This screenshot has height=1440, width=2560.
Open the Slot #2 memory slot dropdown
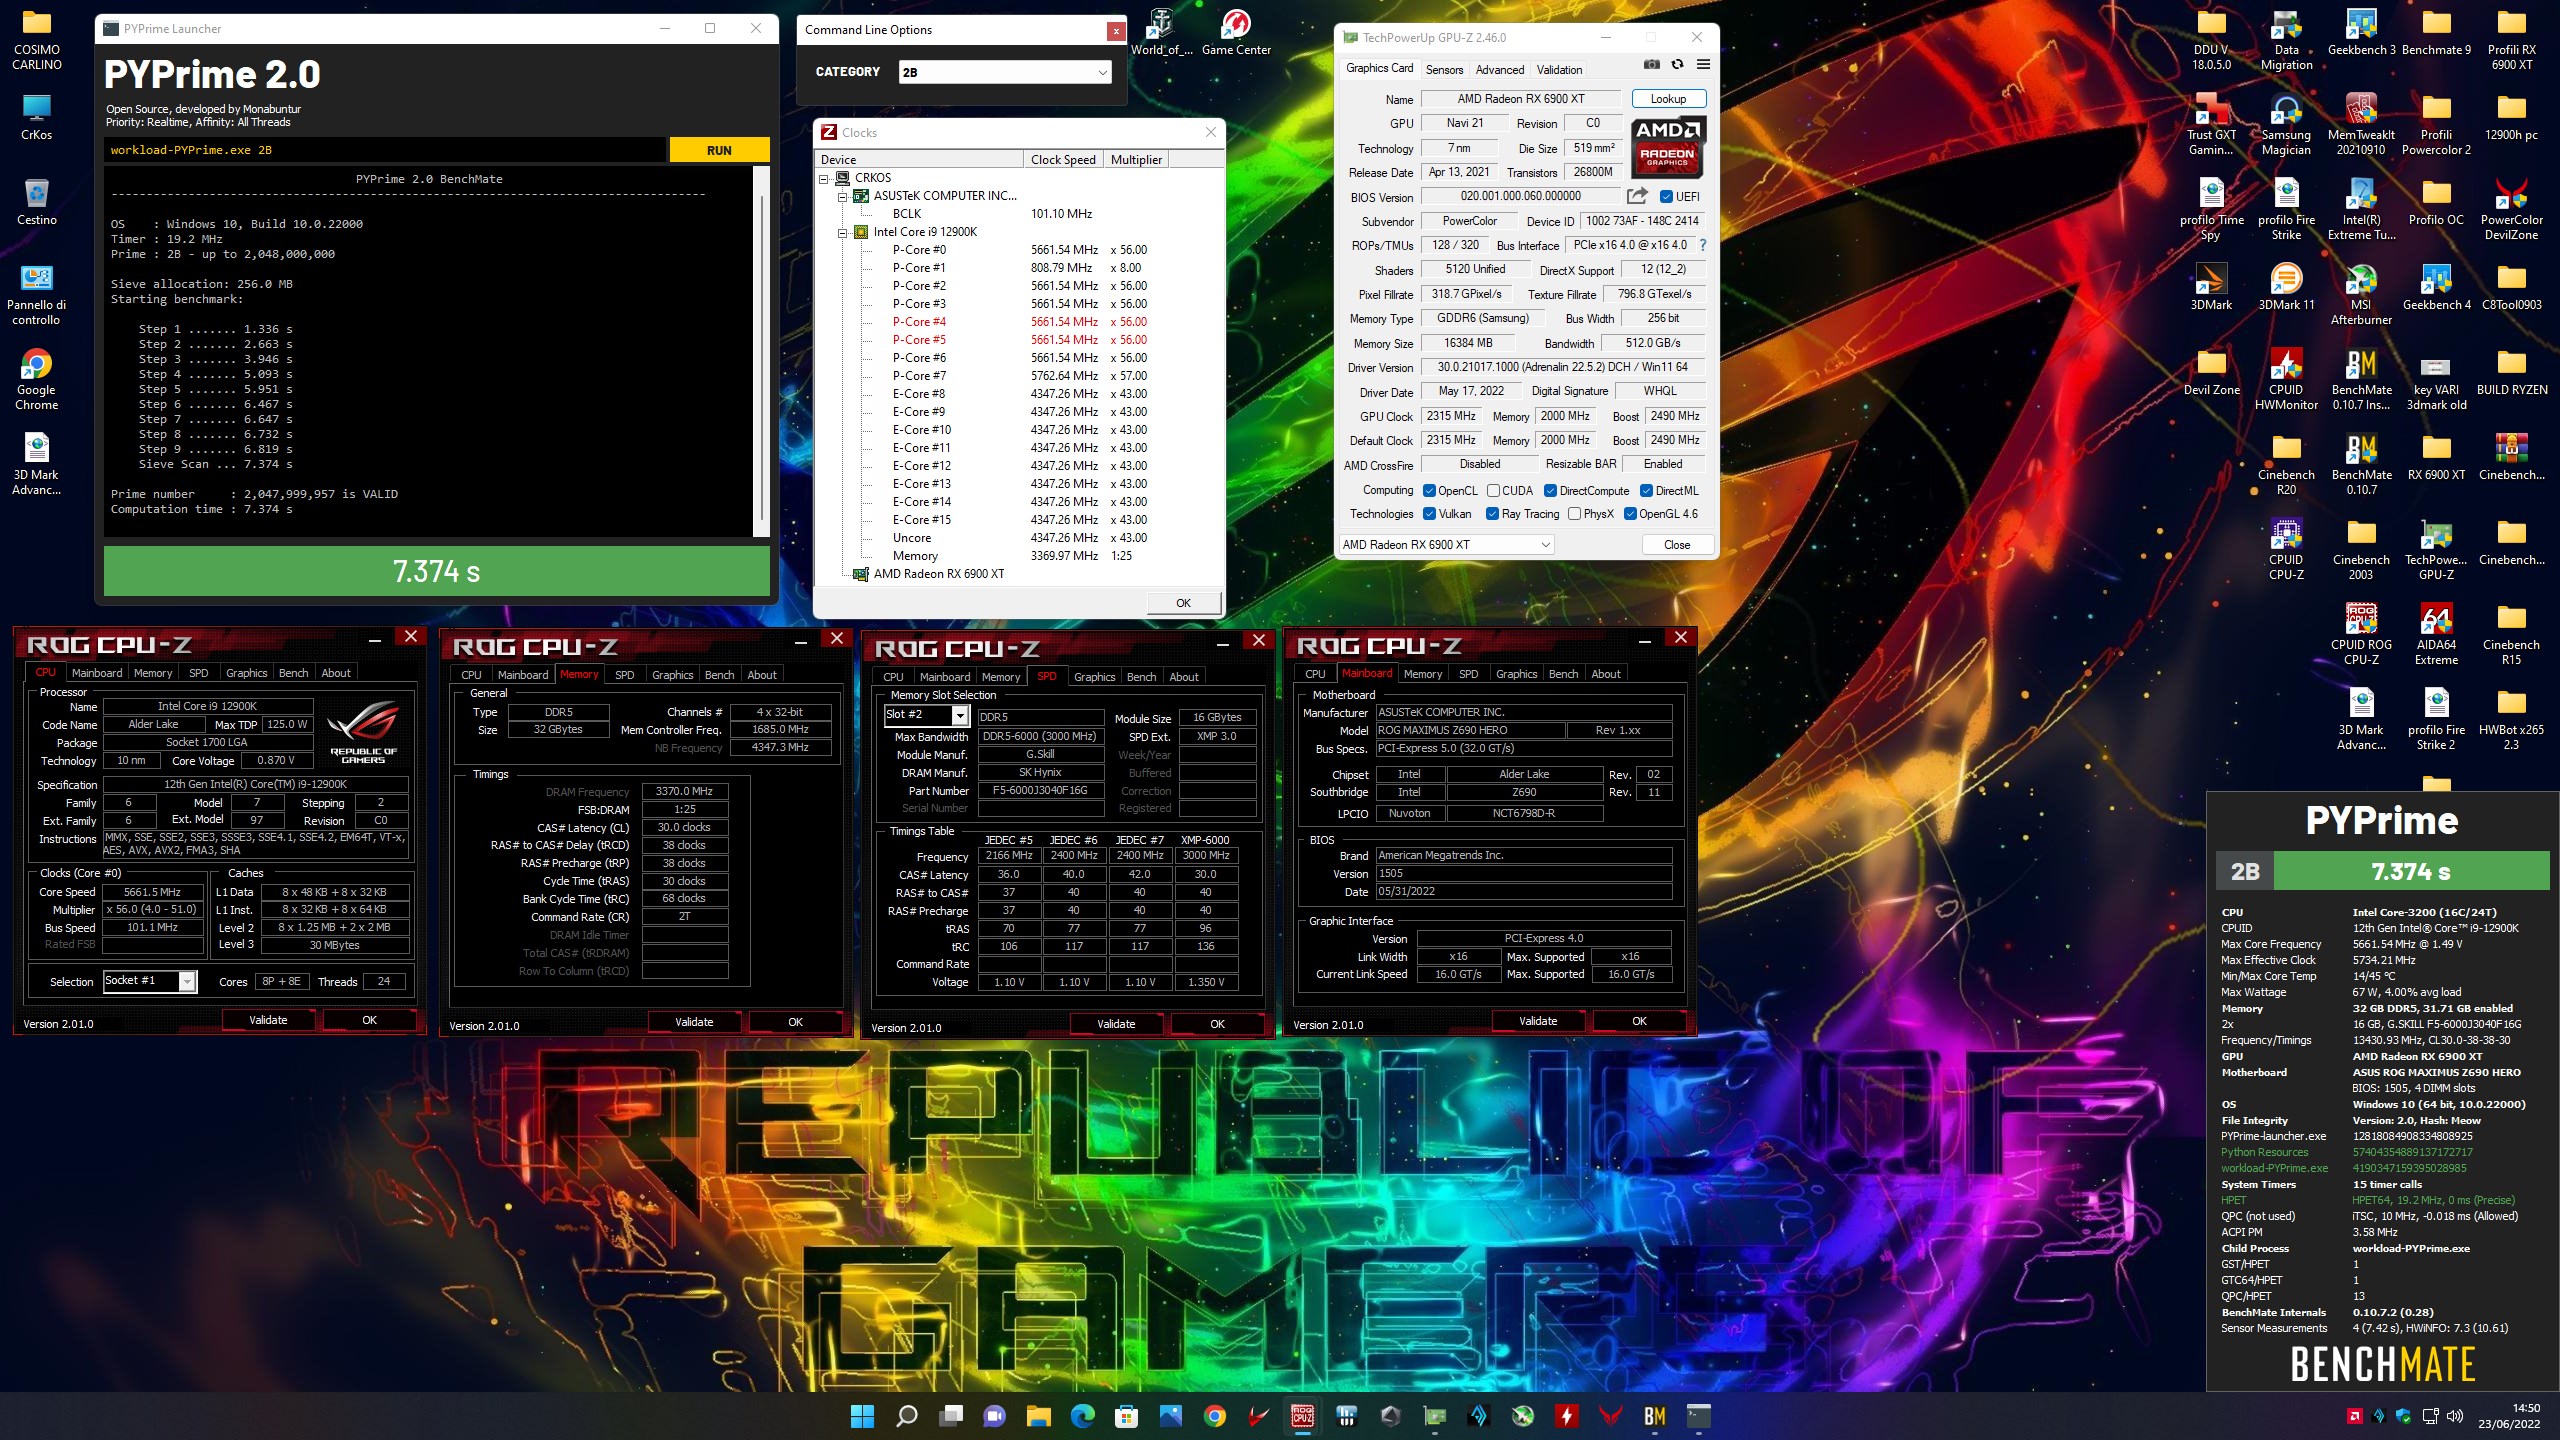[x=927, y=715]
